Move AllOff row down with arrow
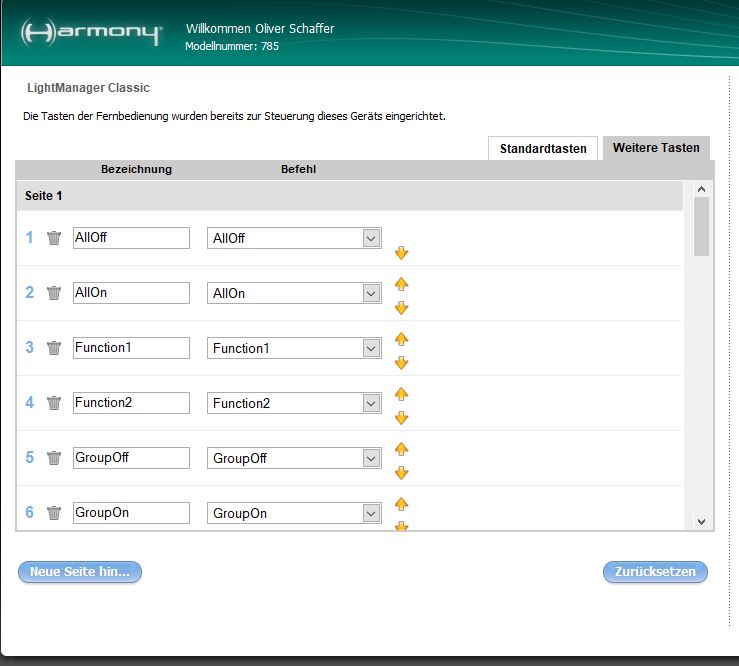Screen dimensions: 739x666 point(402,253)
